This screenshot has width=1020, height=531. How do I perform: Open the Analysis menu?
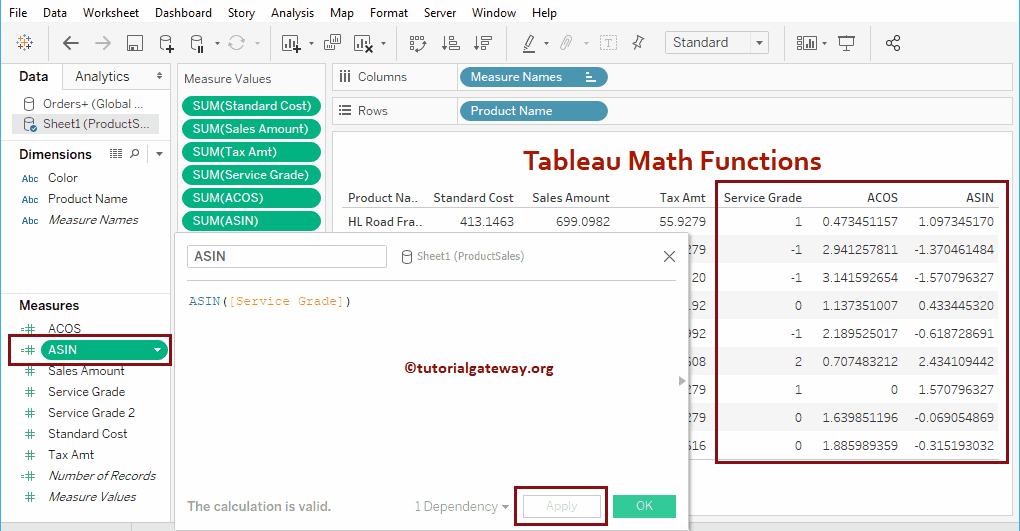tap(292, 13)
